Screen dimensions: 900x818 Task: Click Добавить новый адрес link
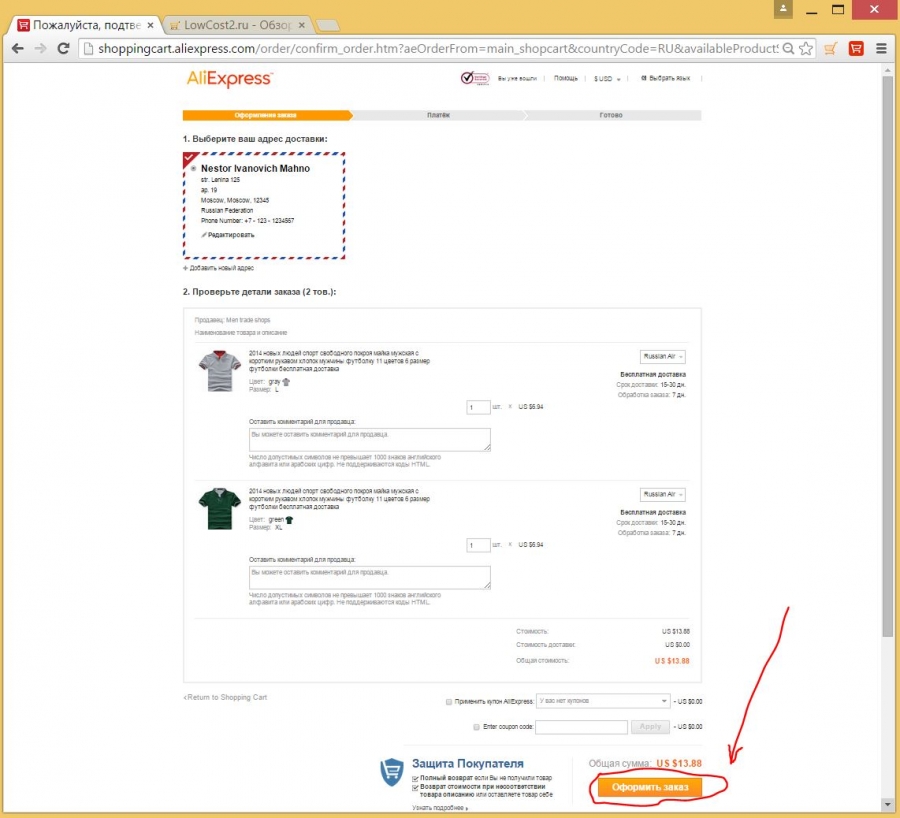coord(219,268)
